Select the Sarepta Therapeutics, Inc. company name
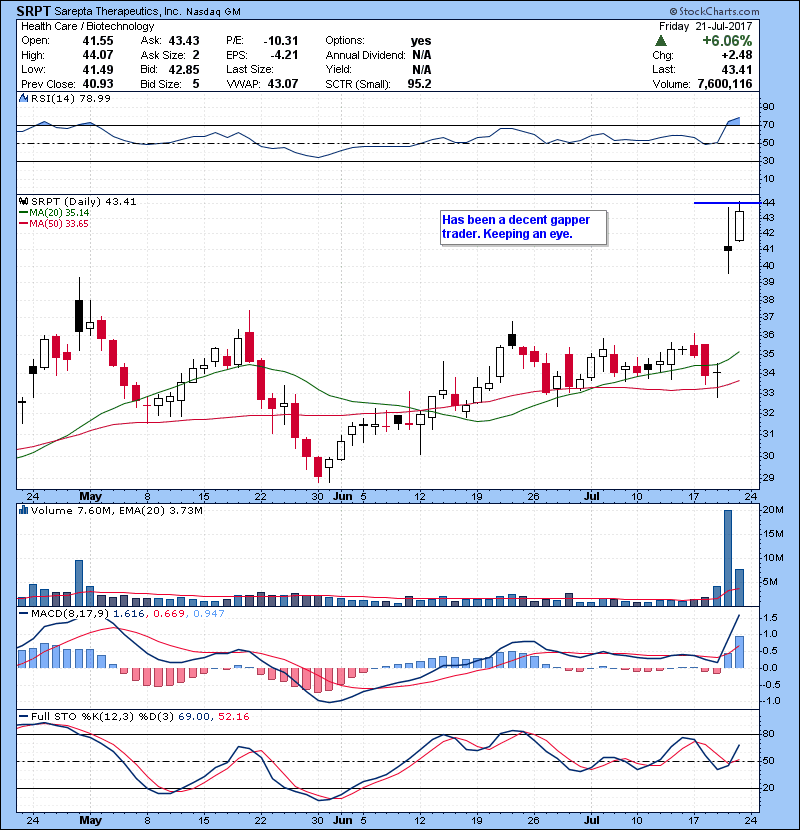Viewport: 800px width, 830px height. [x=118, y=11]
